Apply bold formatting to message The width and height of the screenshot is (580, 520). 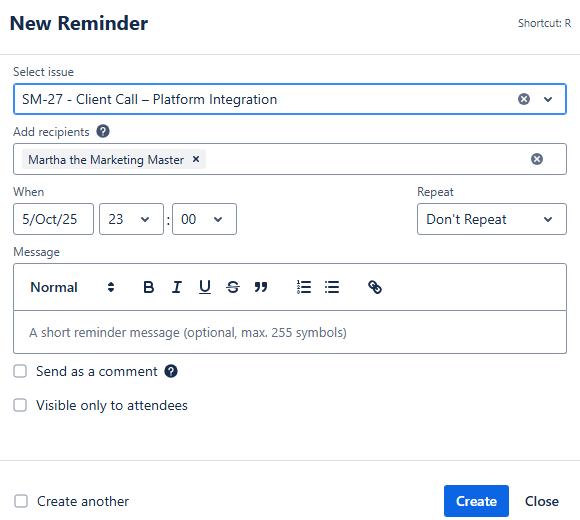click(x=148, y=287)
